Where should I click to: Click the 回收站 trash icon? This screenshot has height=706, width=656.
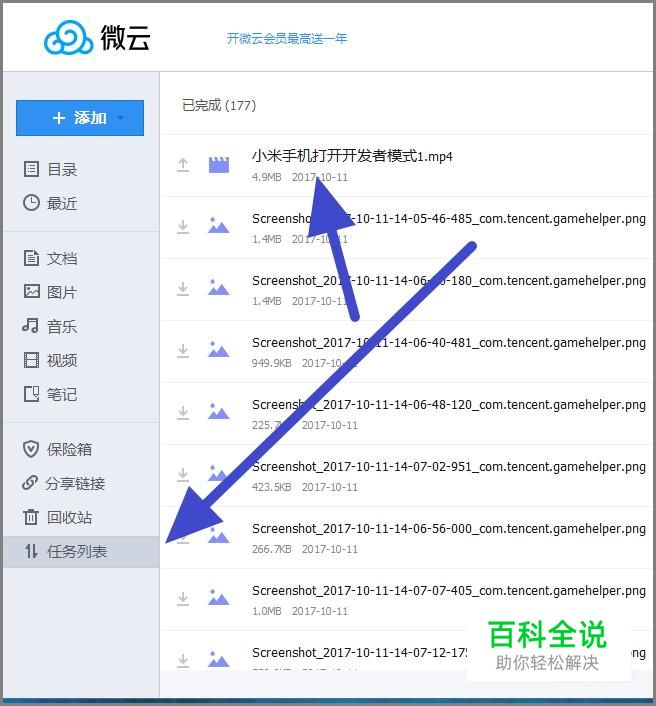coord(31,517)
